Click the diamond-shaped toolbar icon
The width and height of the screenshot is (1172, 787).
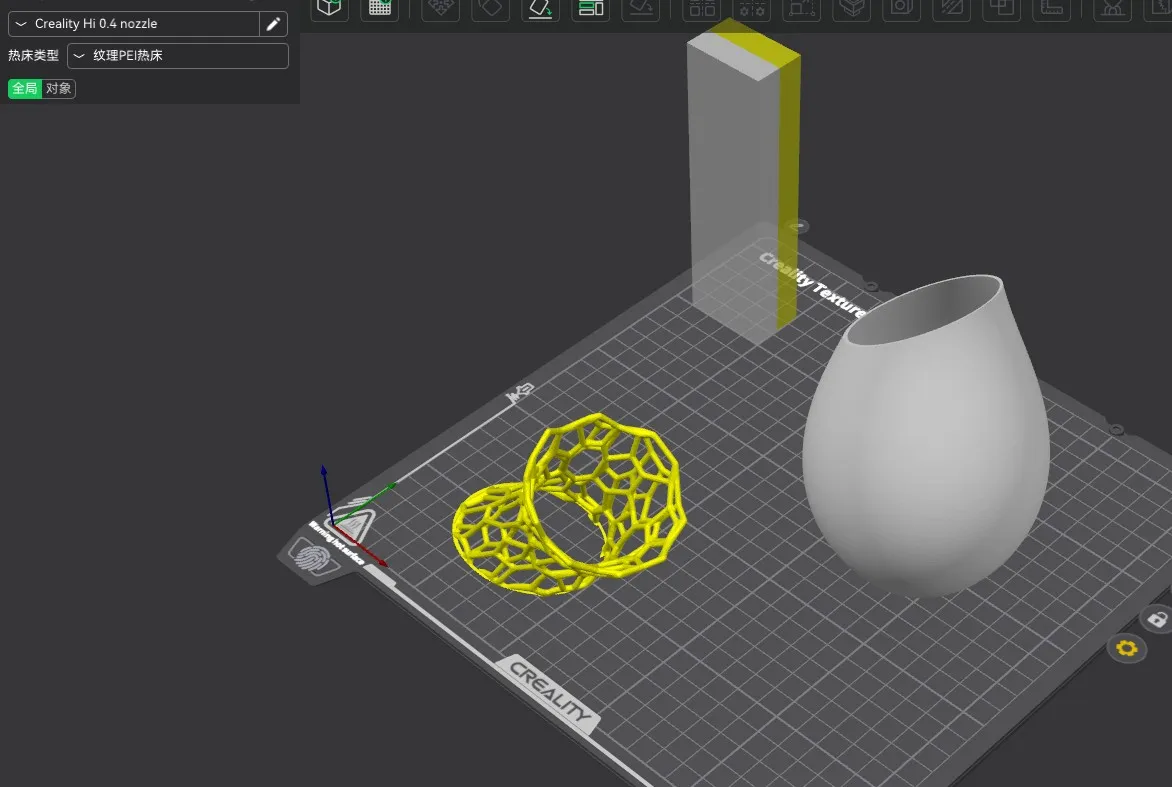click(490, 9)
